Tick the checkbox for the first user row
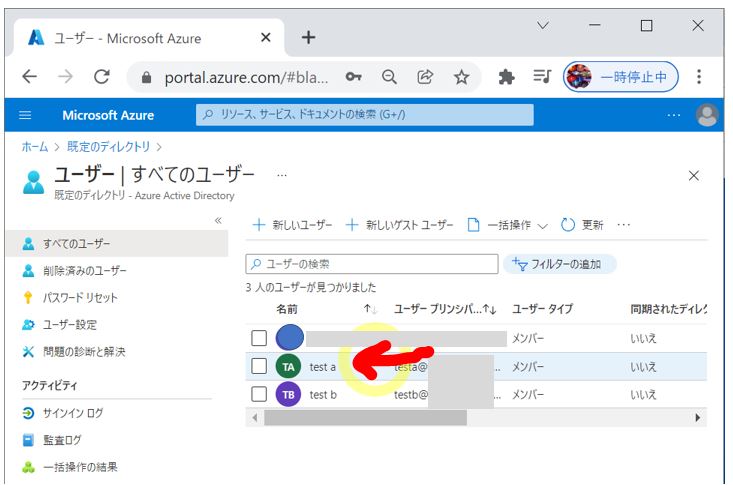733x485 pixels. (259, 338)
